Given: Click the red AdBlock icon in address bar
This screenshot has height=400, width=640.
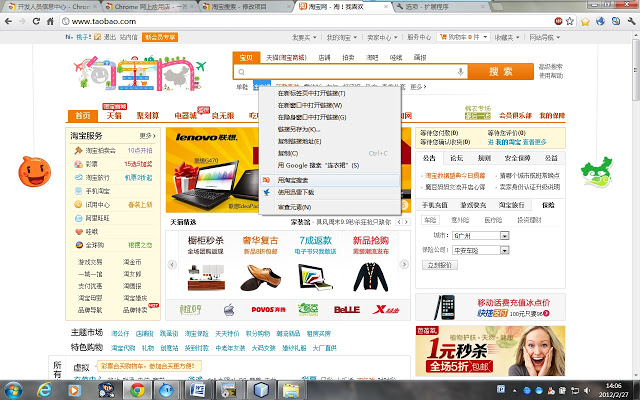Looking at the screenshot, I should click(x=558, y=21).
